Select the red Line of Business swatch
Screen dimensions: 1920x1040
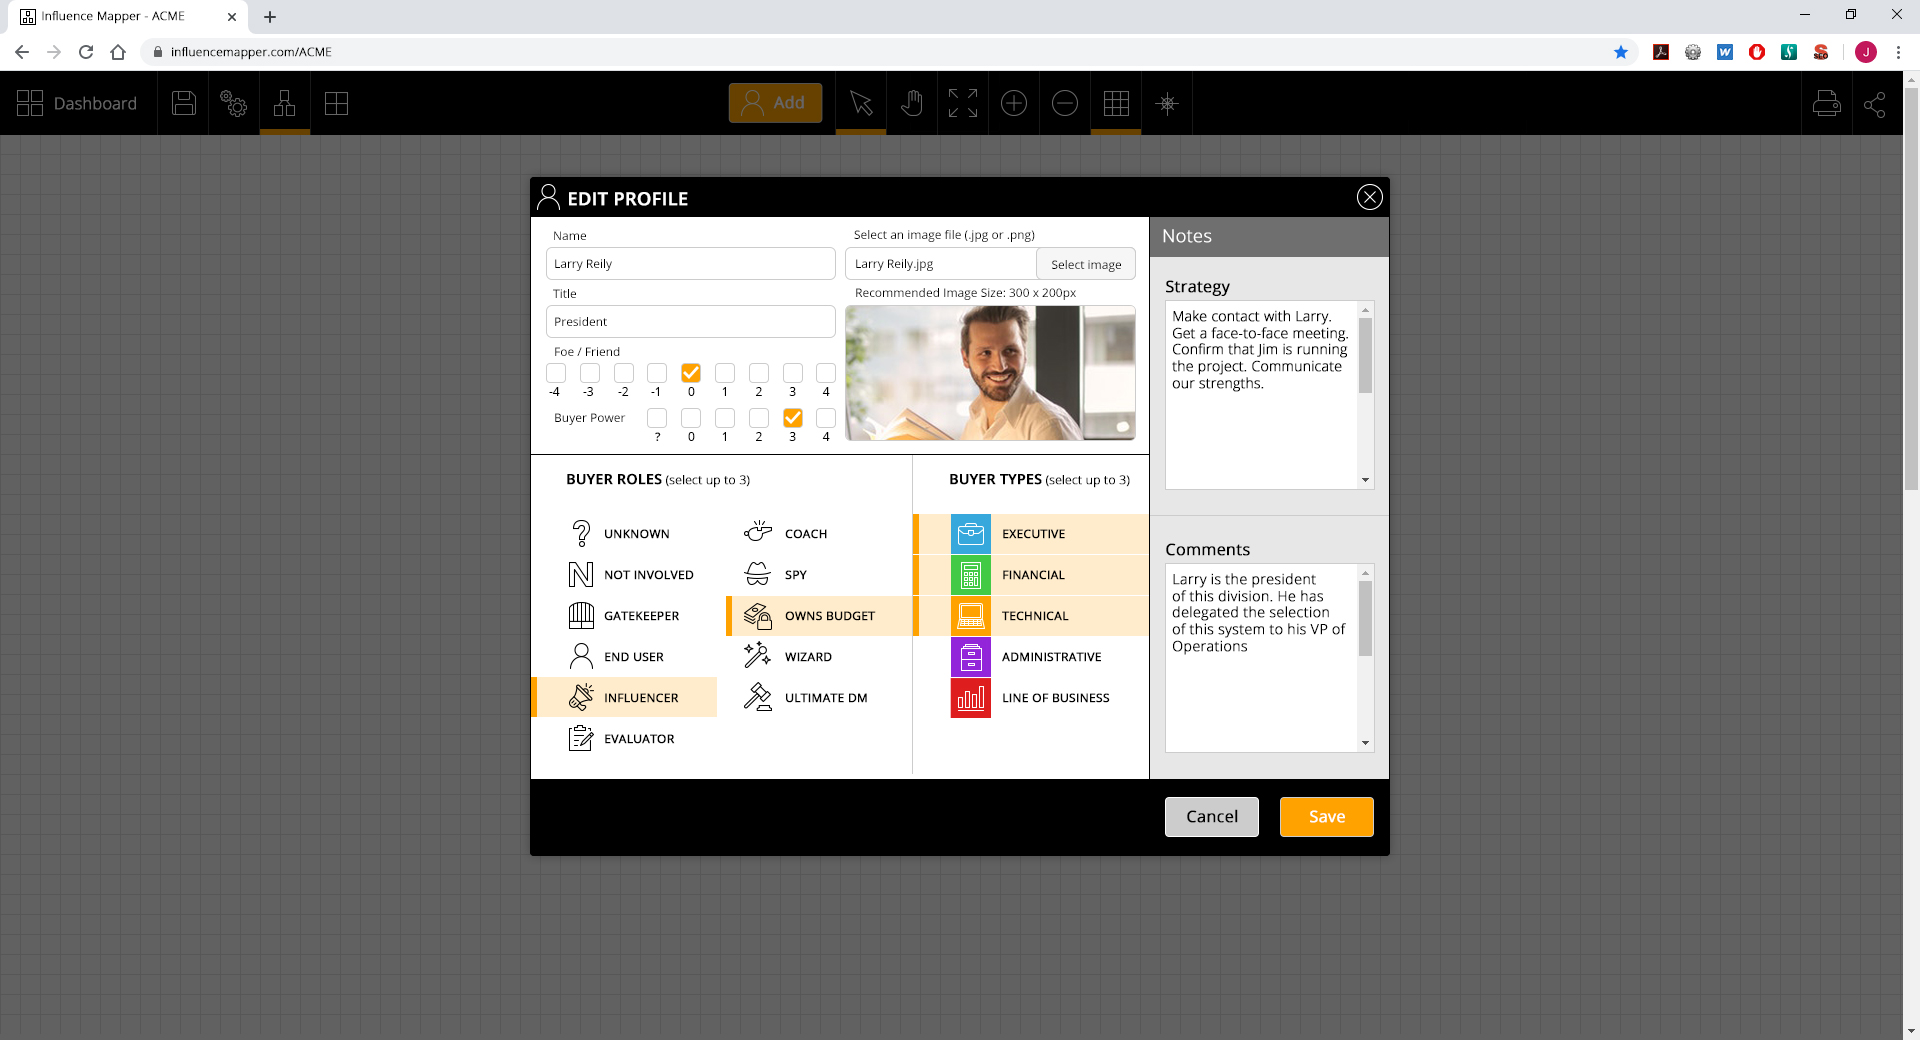[970, 698]
